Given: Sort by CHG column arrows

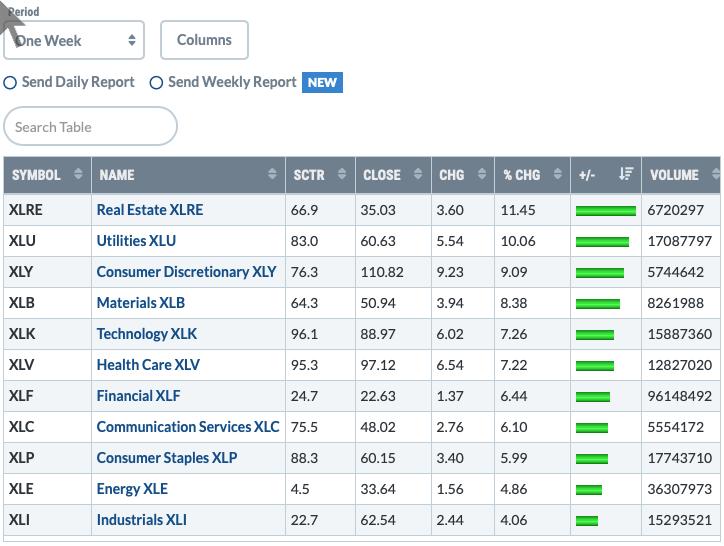Looking at the screenshot, I should click(482, 174).
